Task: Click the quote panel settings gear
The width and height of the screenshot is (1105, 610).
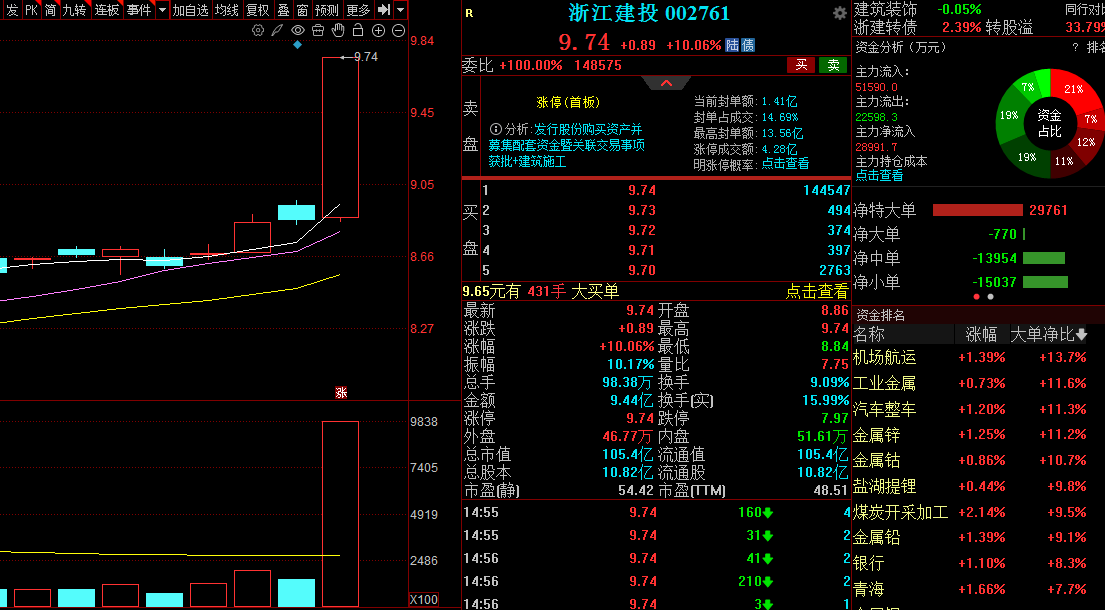Action: [839, 13]
